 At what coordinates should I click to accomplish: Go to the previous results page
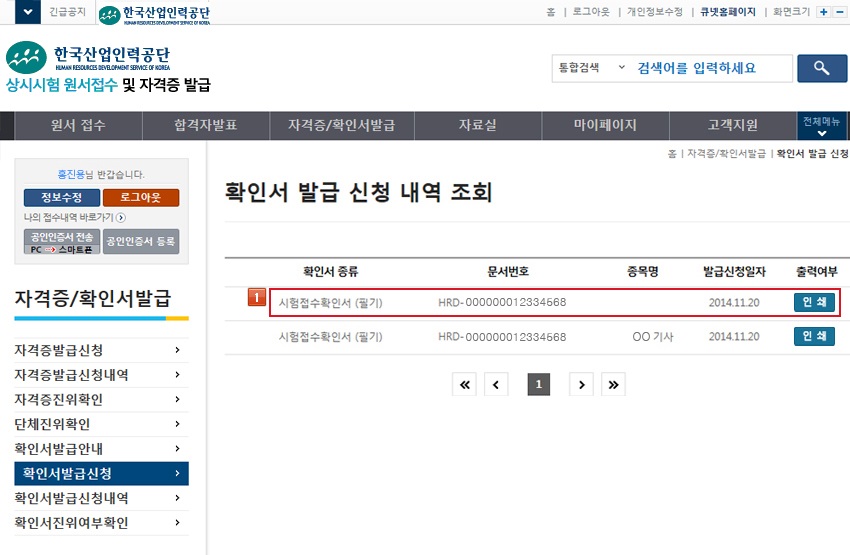[x=497, y=384]
